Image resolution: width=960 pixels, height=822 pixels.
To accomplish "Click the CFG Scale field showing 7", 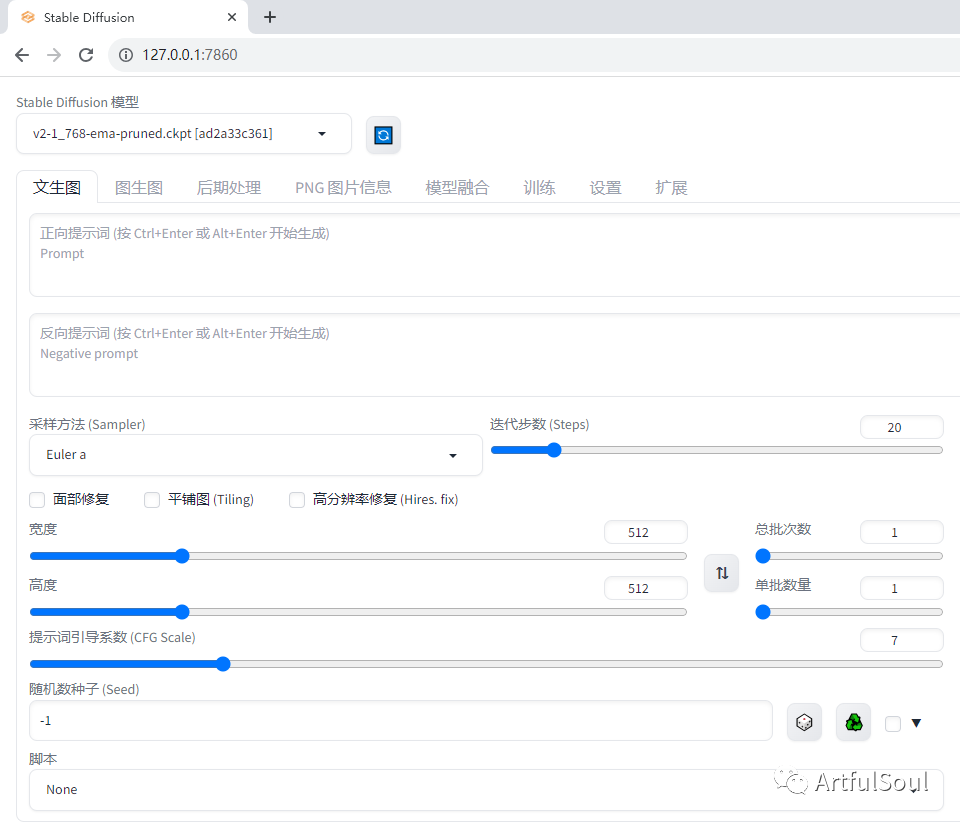I will (x=902, y=640).
